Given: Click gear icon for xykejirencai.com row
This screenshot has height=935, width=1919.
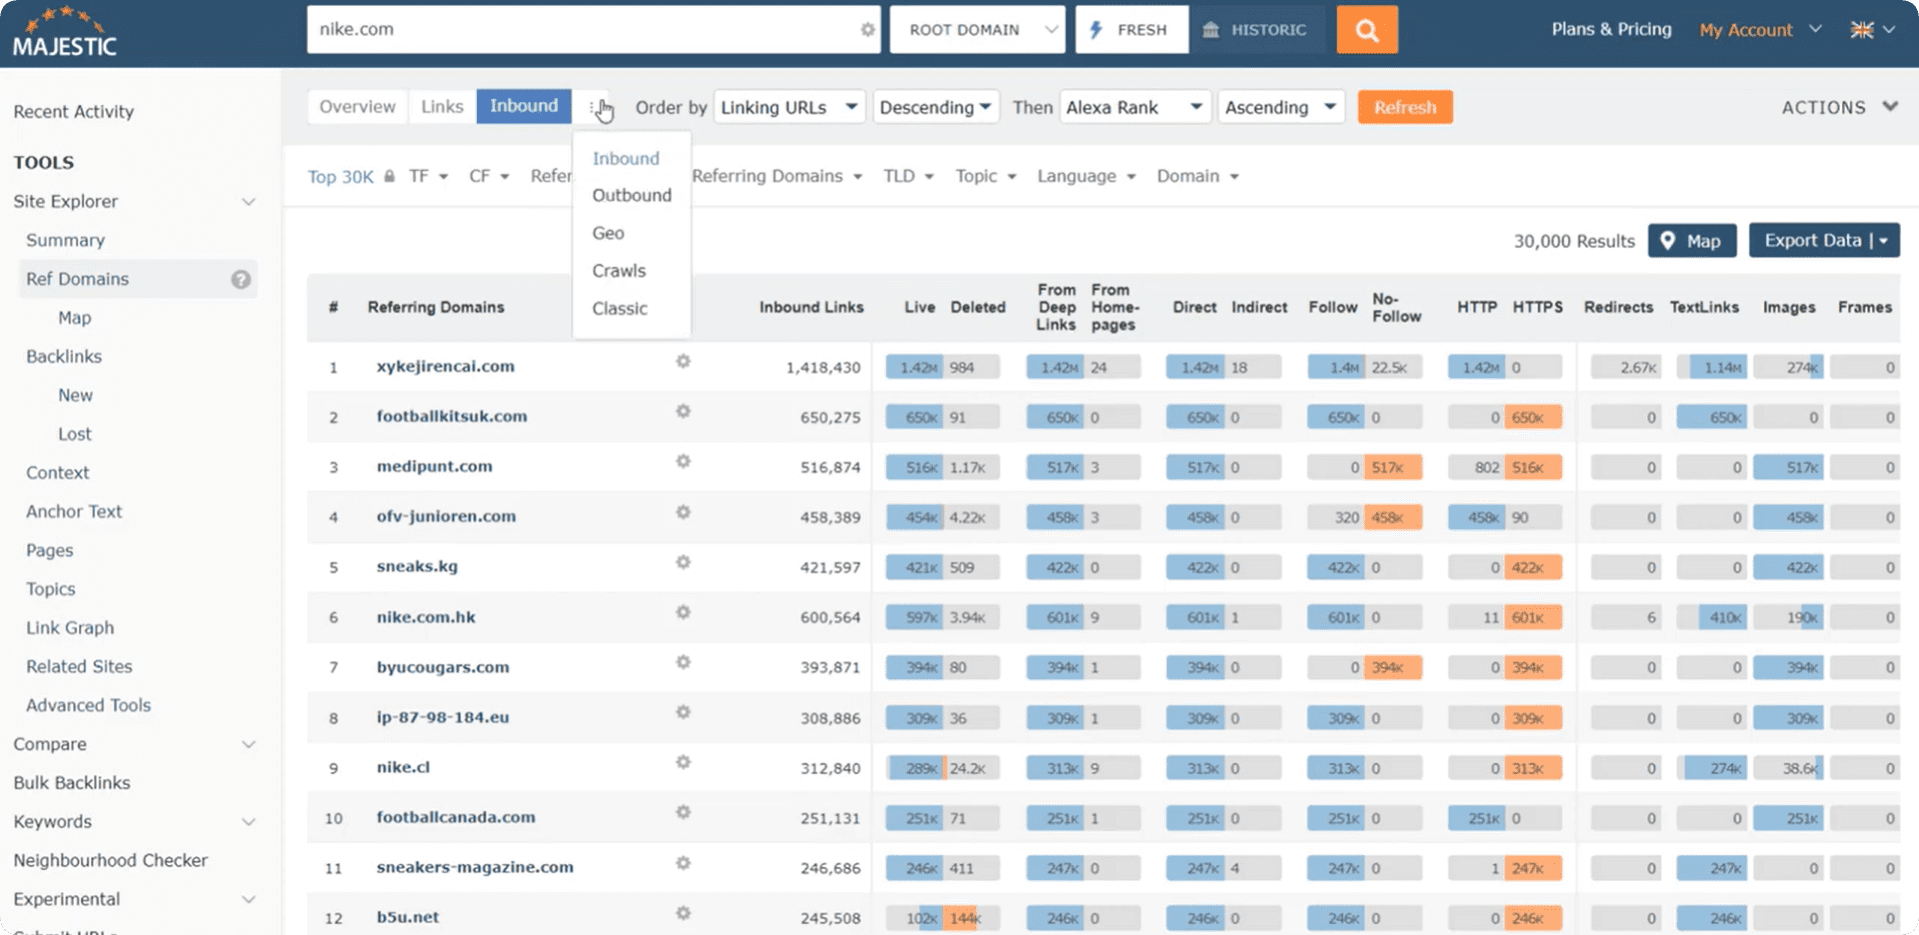Looking at the screenshot, I should [x=683, y=361].
